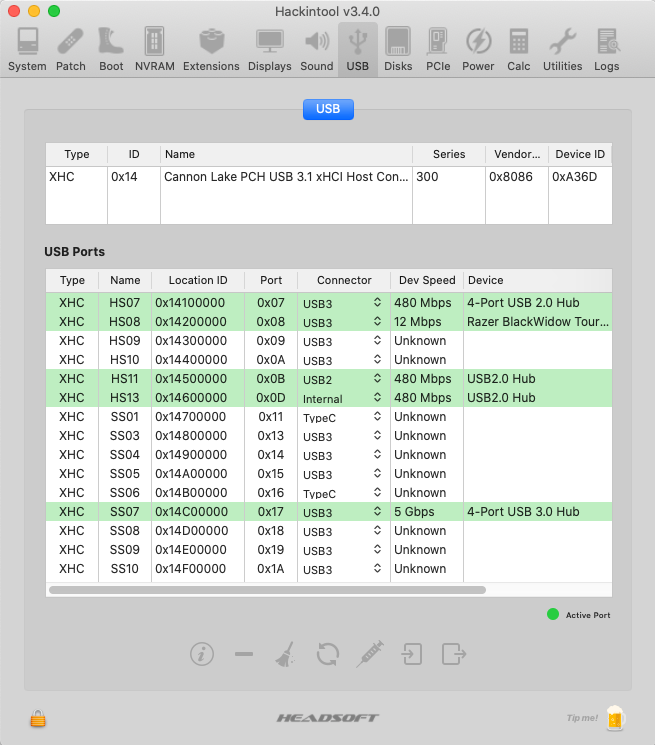Click the import icon
Image resolution: width=655 pixels, height=745 pixels.
[411, 654]
